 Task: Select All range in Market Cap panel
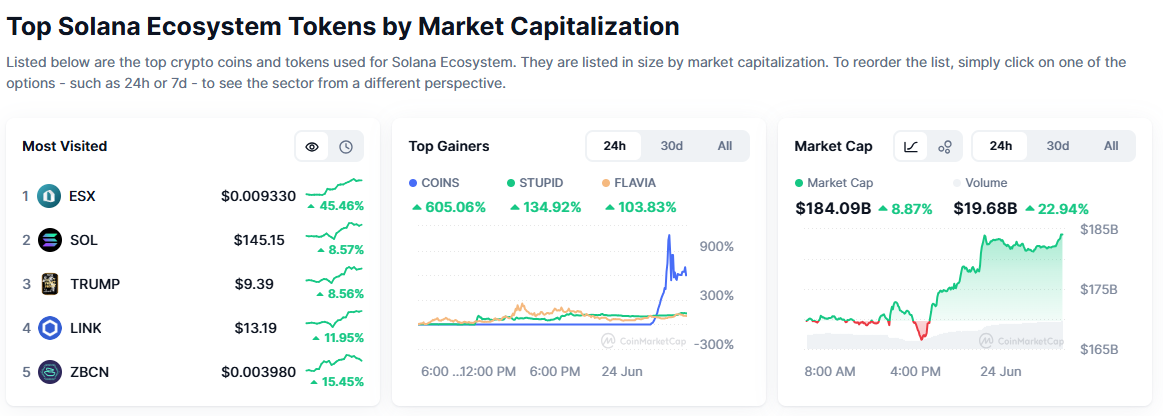(1110, 146)
